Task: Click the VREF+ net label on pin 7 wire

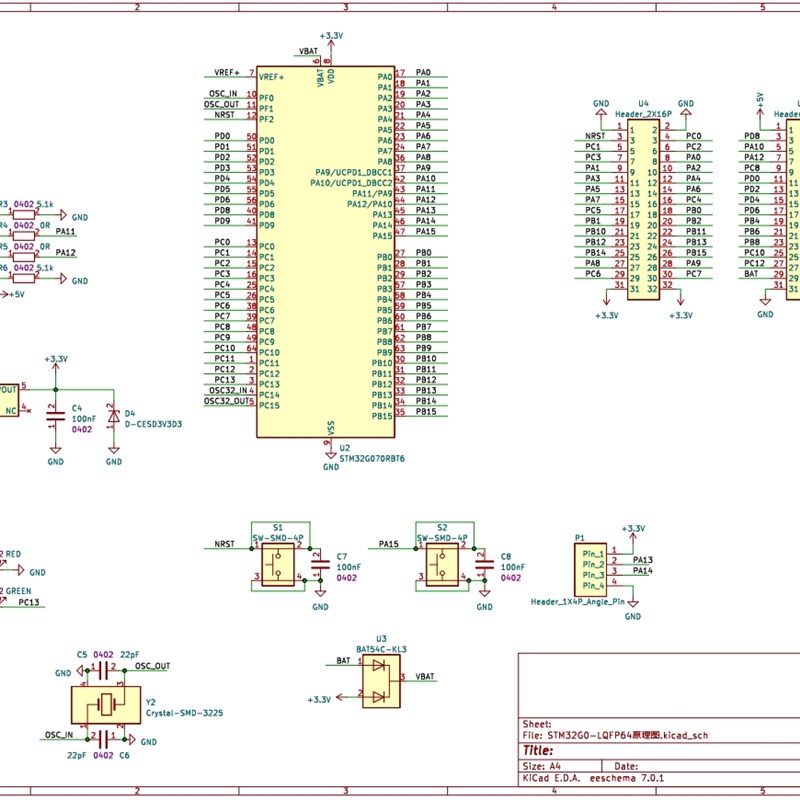Action: coord(227,72)
